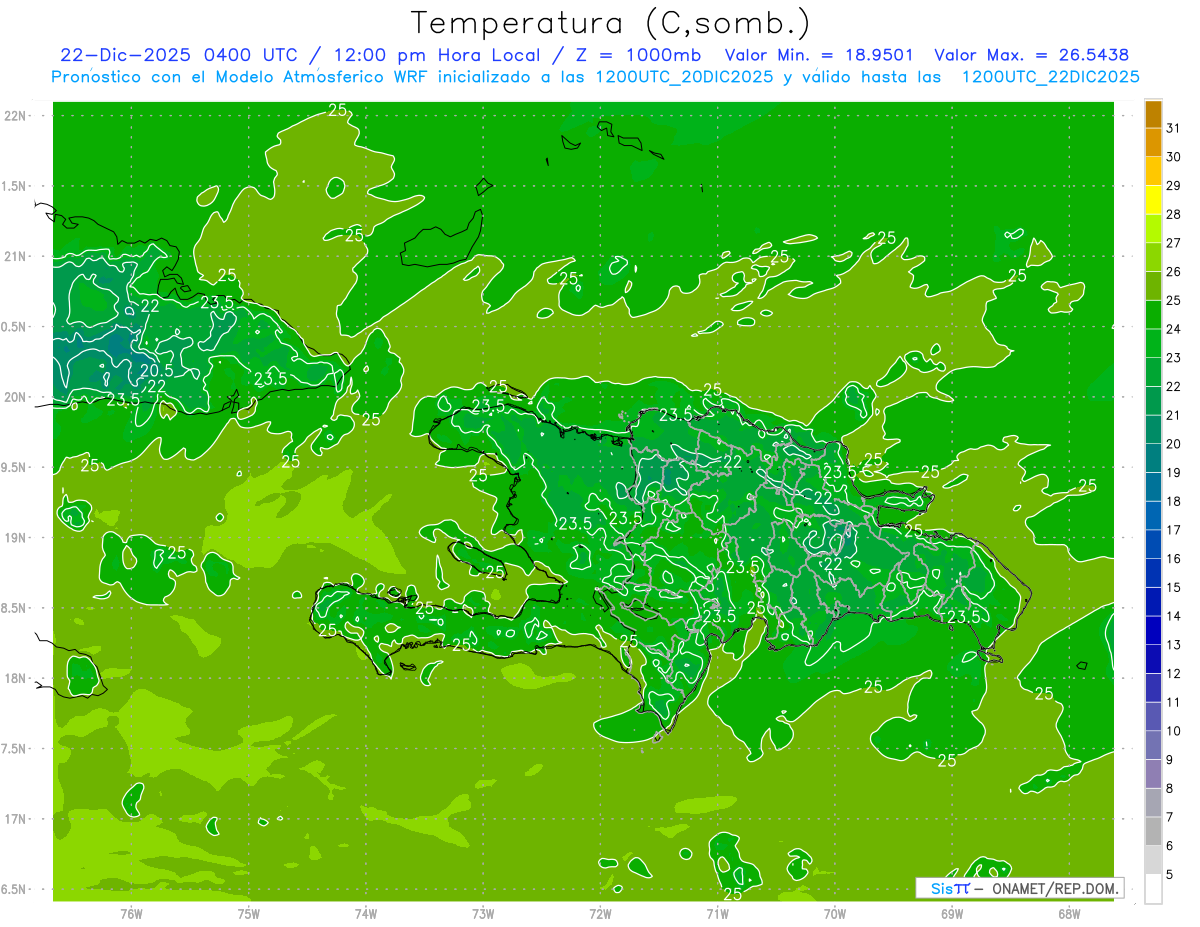Click the "20N" latitude axis label
1200x927 pixels.
coord(16,397)
